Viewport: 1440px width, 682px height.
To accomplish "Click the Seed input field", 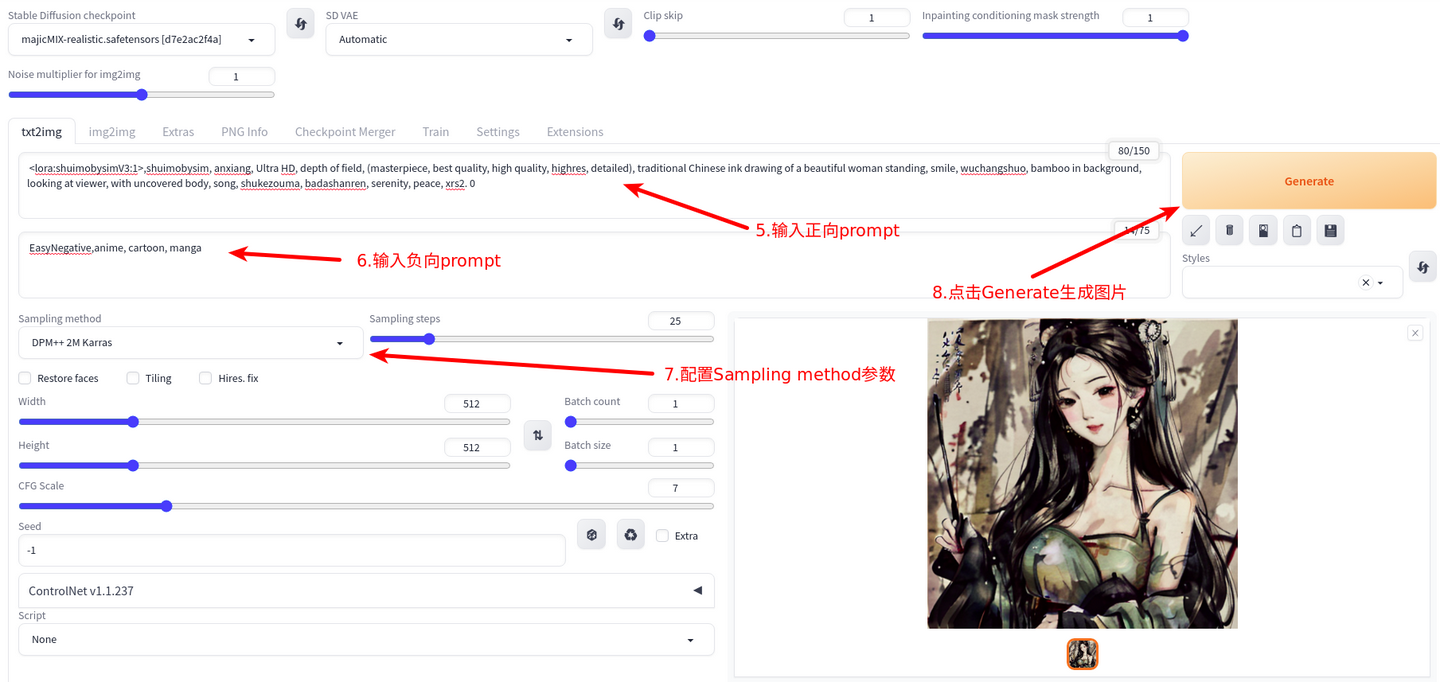I will pos(292,551).
